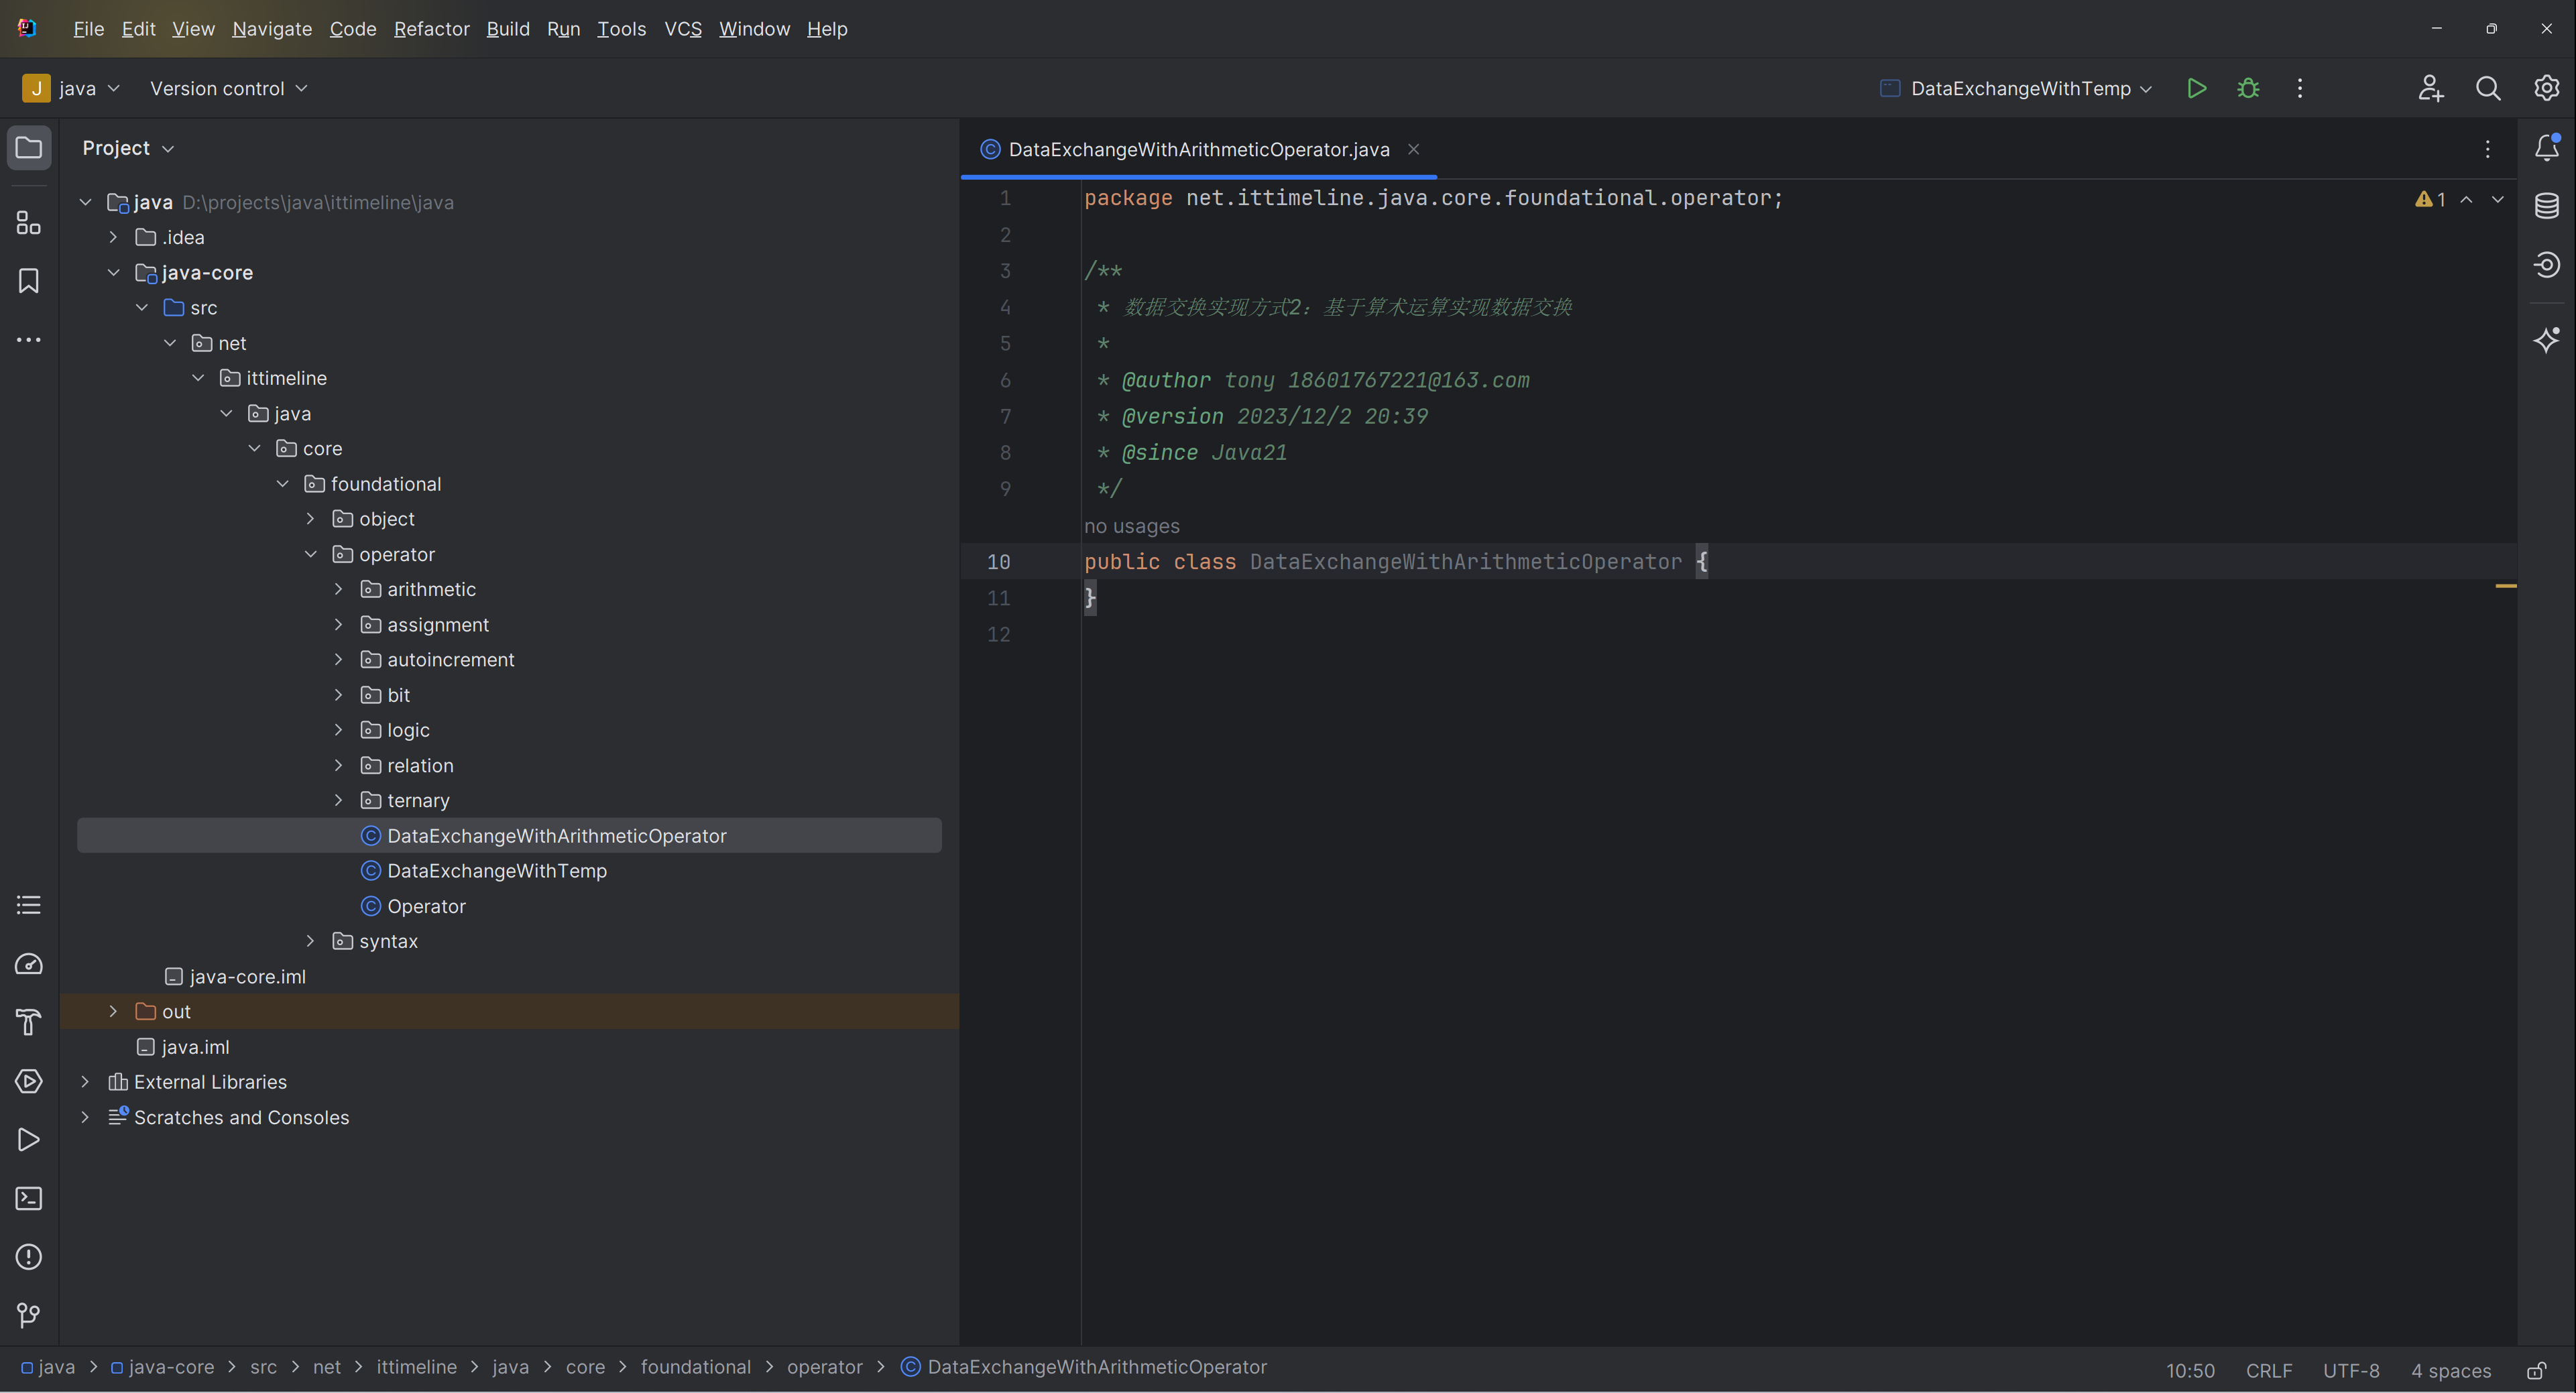Open the Build hammer tool window
This screenshot has height=1393, width=2576.
point(29,1022)
